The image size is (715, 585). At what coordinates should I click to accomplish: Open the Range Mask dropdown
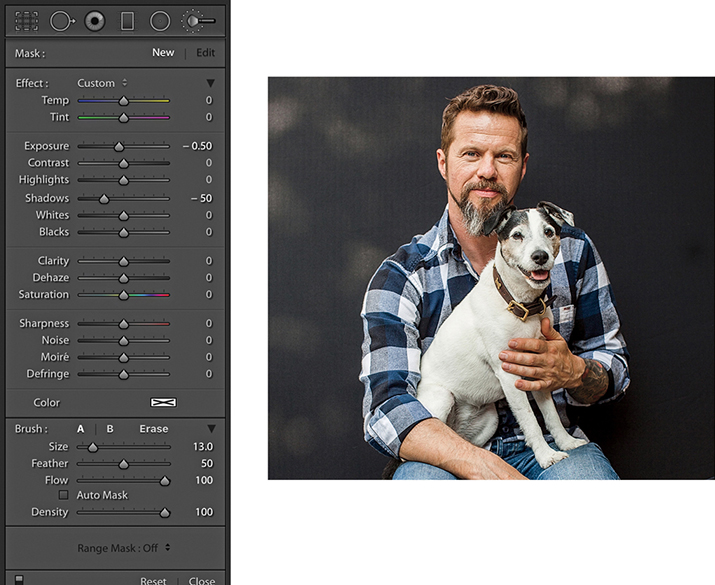124,547
